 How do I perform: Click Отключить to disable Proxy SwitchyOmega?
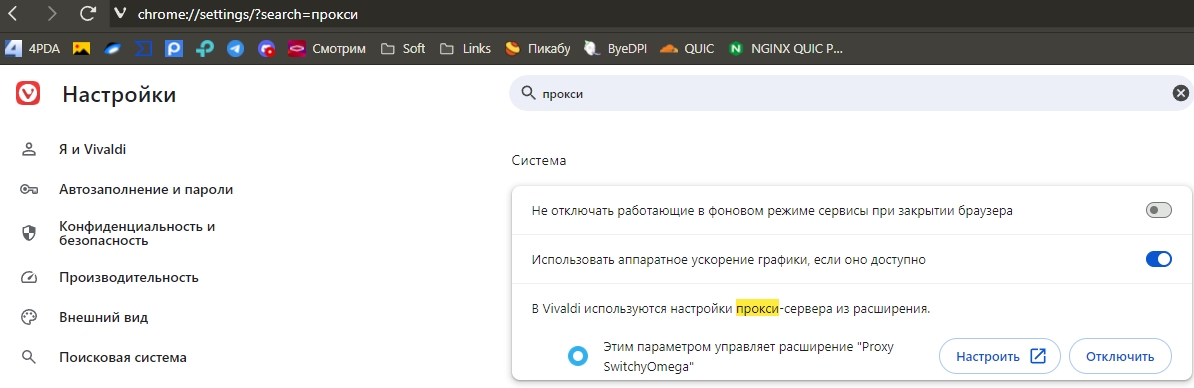point(1120,356)
